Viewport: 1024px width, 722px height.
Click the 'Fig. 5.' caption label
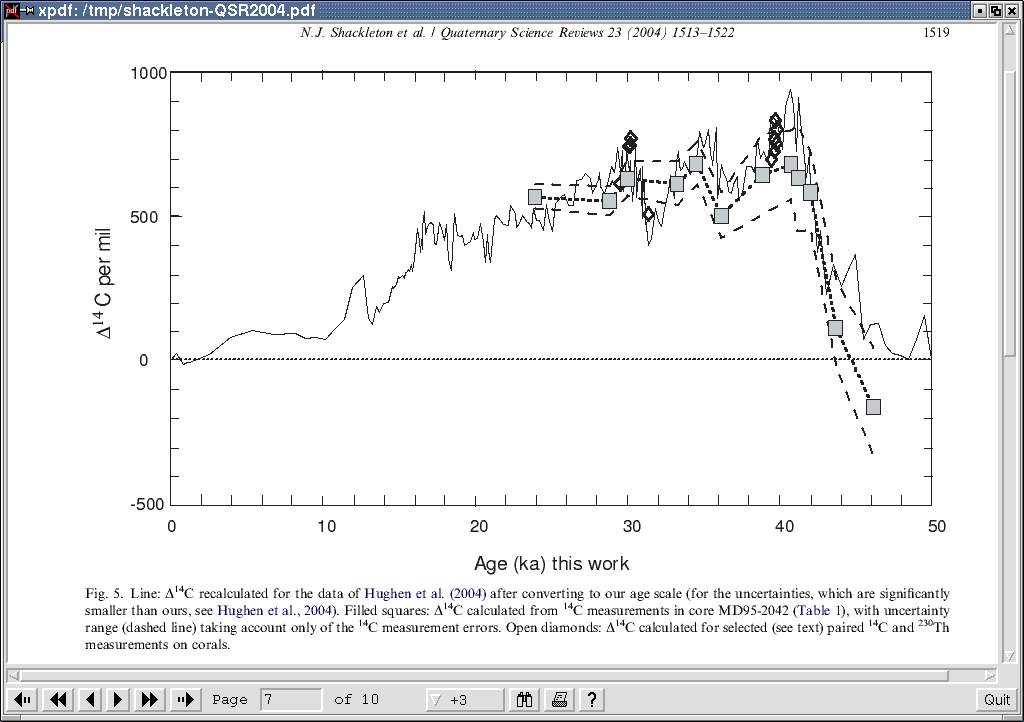[104, 593]
